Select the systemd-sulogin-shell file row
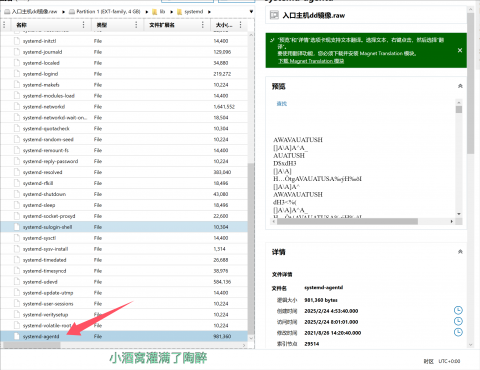480x370 pixels. (x=124, y=227)
